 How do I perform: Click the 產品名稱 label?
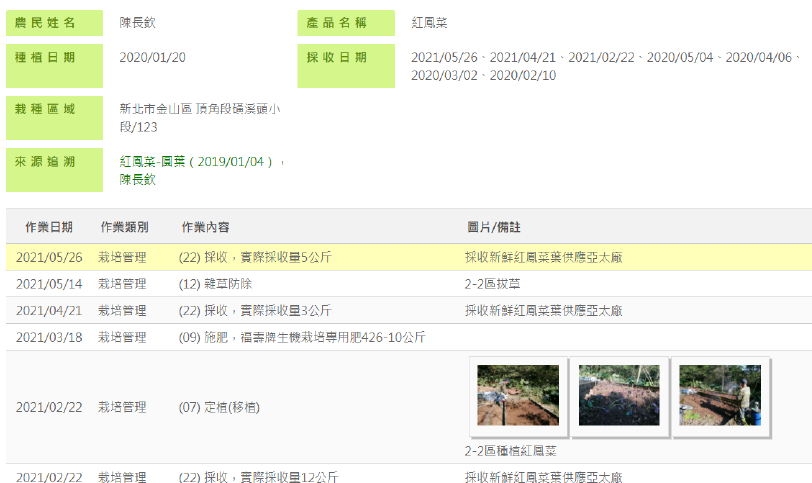tap(346, 23)
